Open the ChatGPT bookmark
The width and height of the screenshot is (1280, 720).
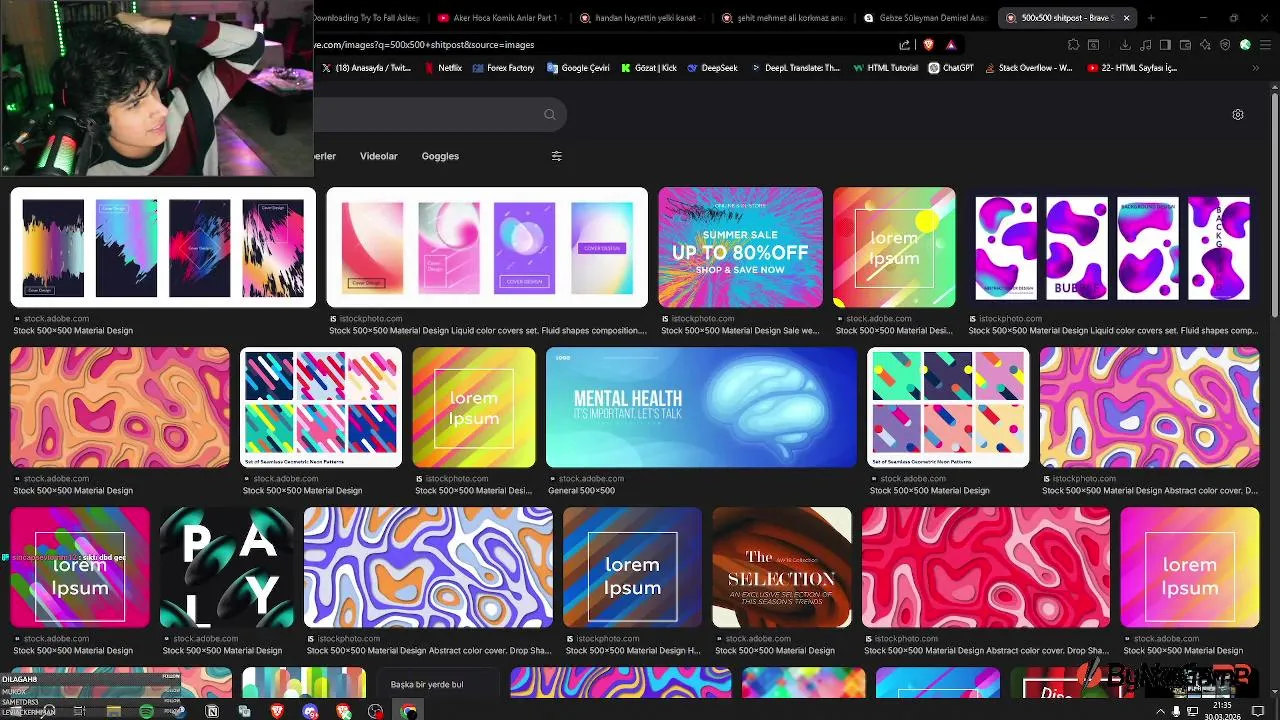[x=951, y=68]
